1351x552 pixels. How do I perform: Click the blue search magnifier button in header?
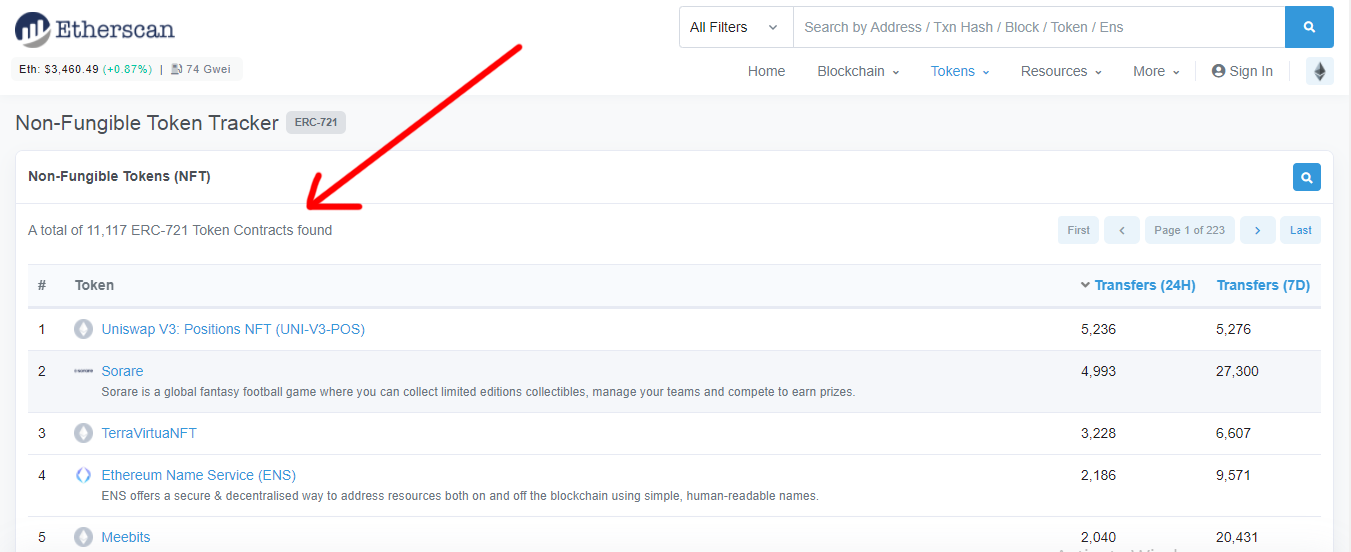coord(1309,27)
